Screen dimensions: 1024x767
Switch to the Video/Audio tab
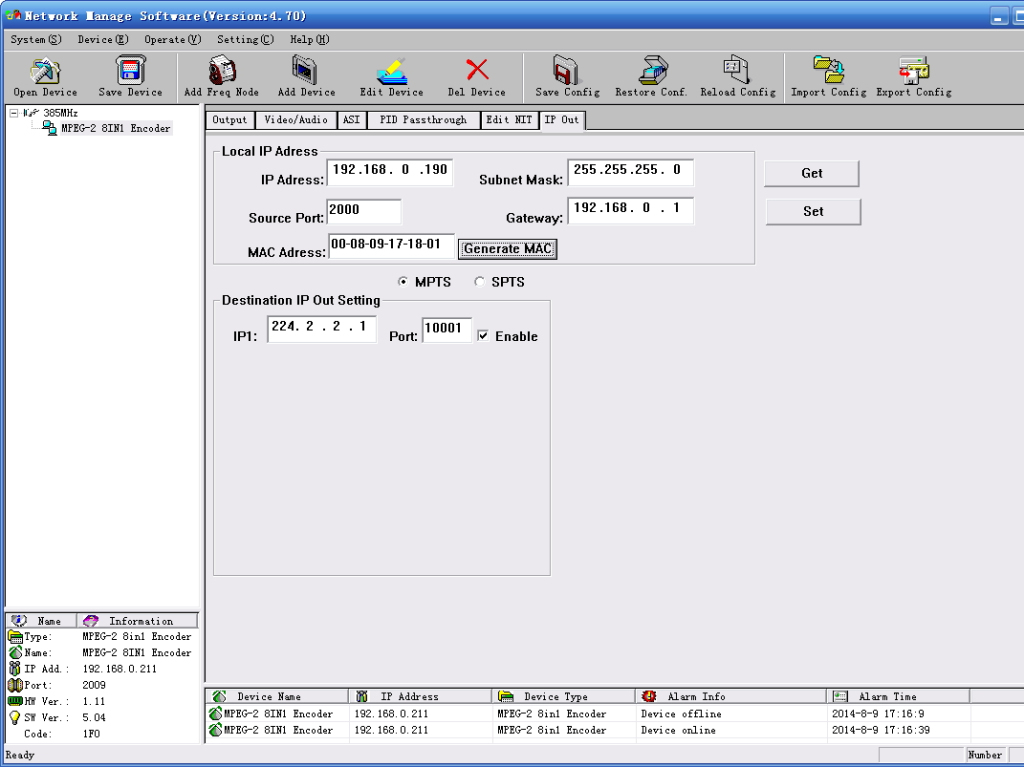296,120
